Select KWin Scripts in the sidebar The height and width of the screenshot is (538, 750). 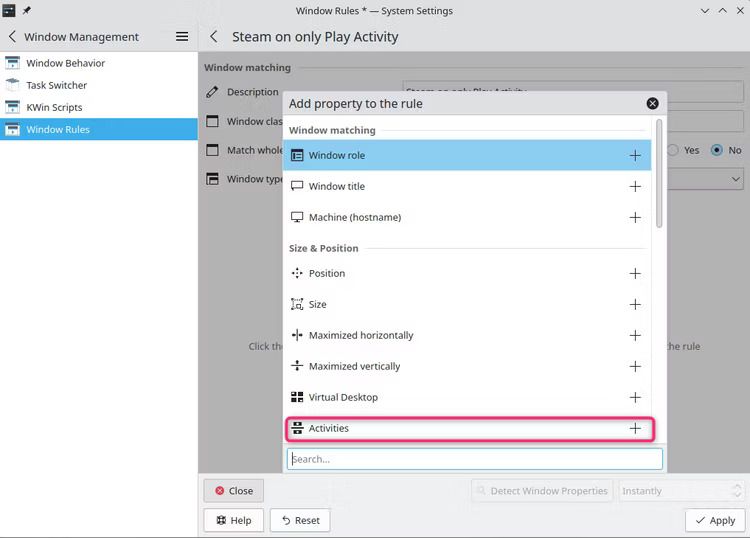click(99, 107)
